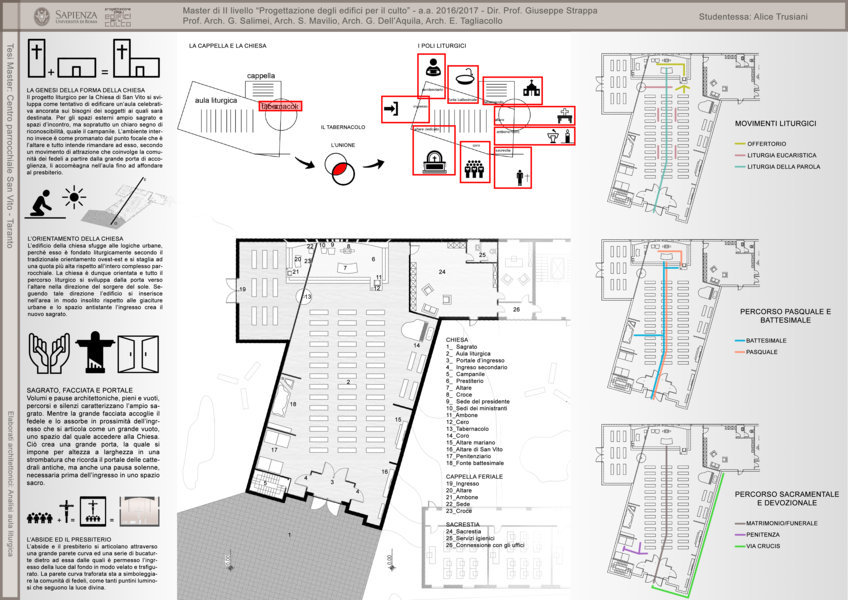Image resolution: width=848 pixels, height=600 pixels.
Task: Click 'LA GENESI DELLA FORMA DELLA CHIESA' heading
Action: click(86, 90)
